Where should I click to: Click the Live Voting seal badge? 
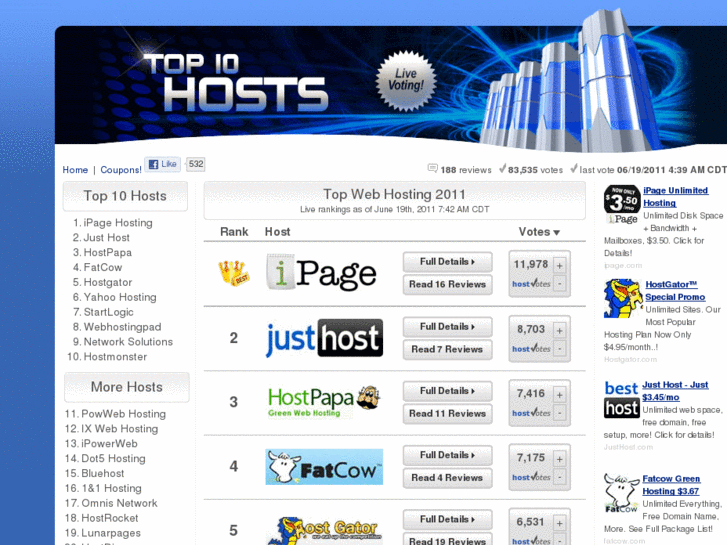click(x=406, y=80)
